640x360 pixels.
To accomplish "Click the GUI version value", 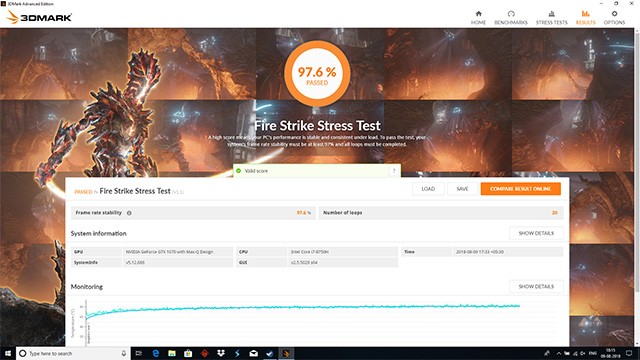I will tap(343, 262).
